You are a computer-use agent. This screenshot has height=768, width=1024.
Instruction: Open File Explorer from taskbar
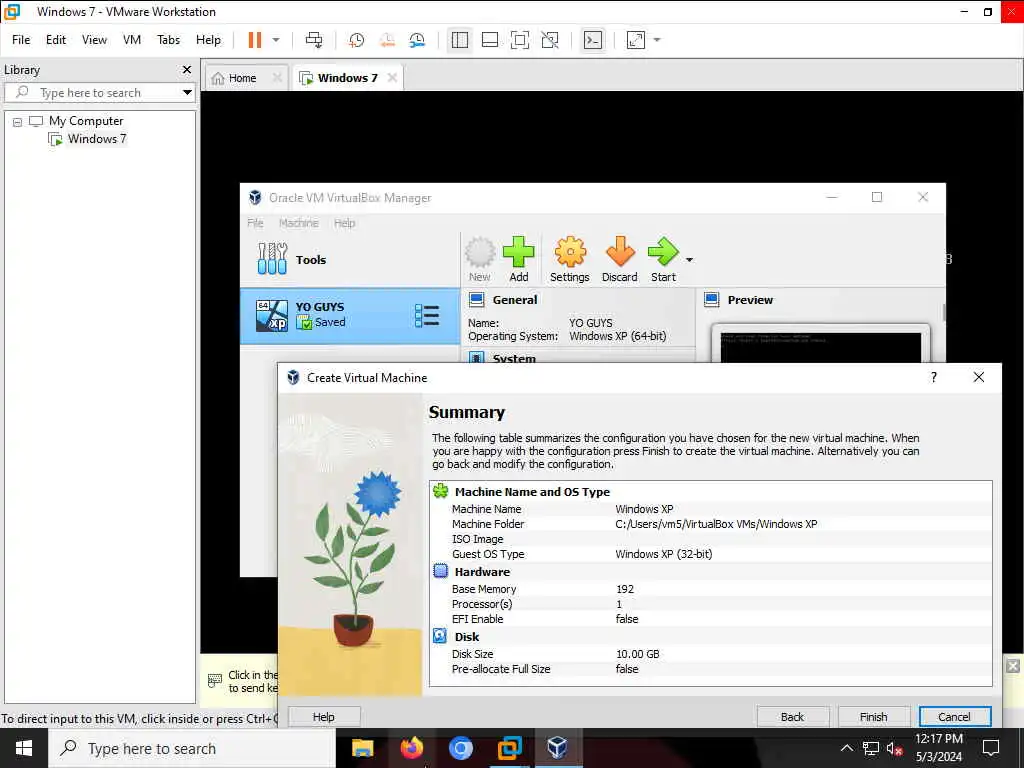(x=362, y=748)
